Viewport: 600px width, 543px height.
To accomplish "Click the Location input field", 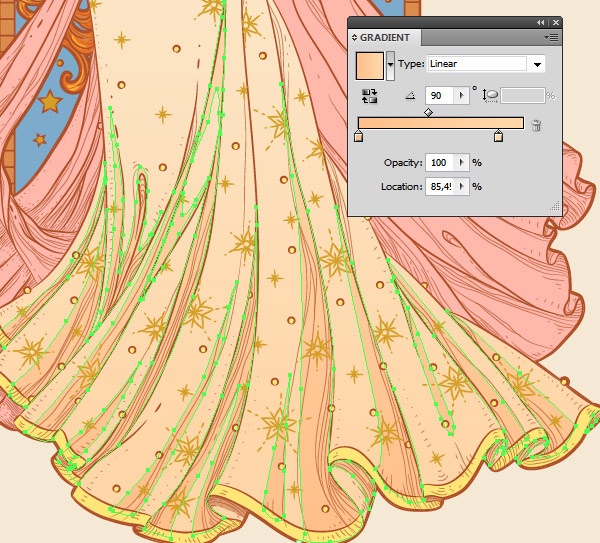I will pyautogui.click(x=438, y=186).
